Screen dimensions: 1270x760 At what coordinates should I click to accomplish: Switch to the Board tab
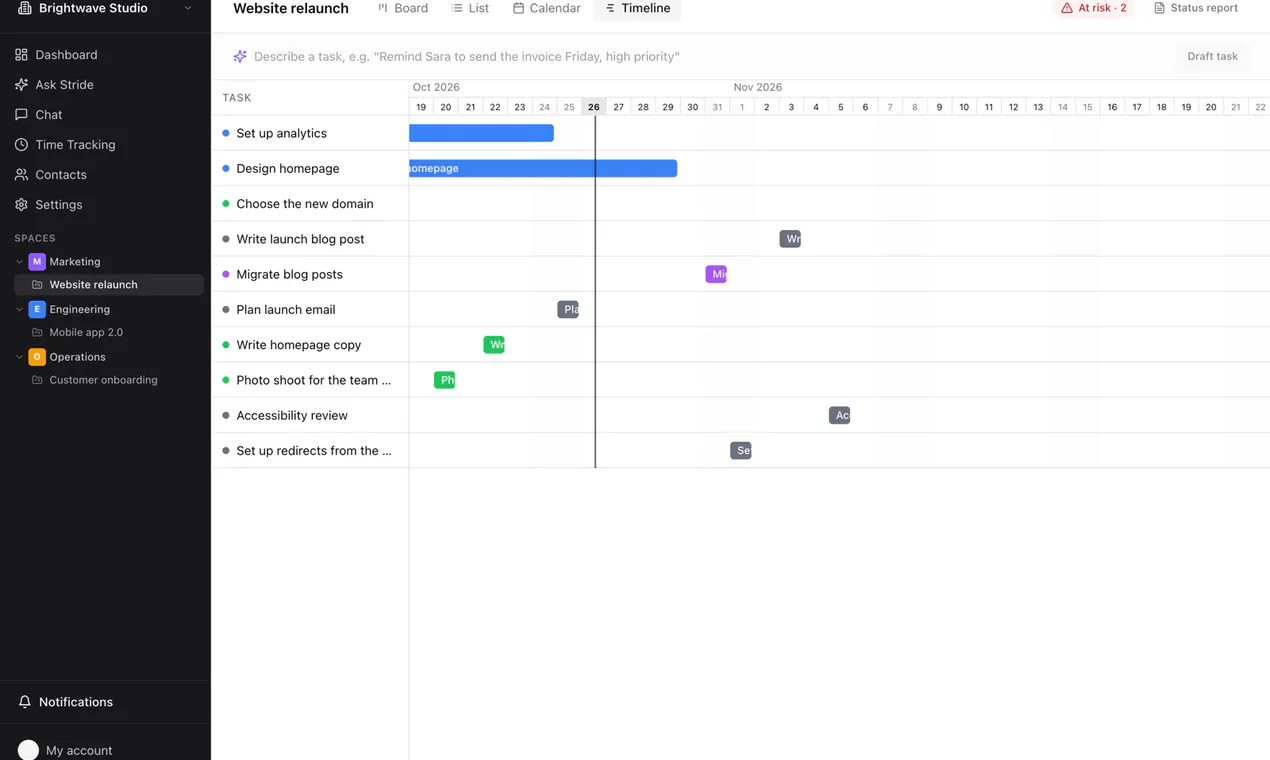pos(403,8)
